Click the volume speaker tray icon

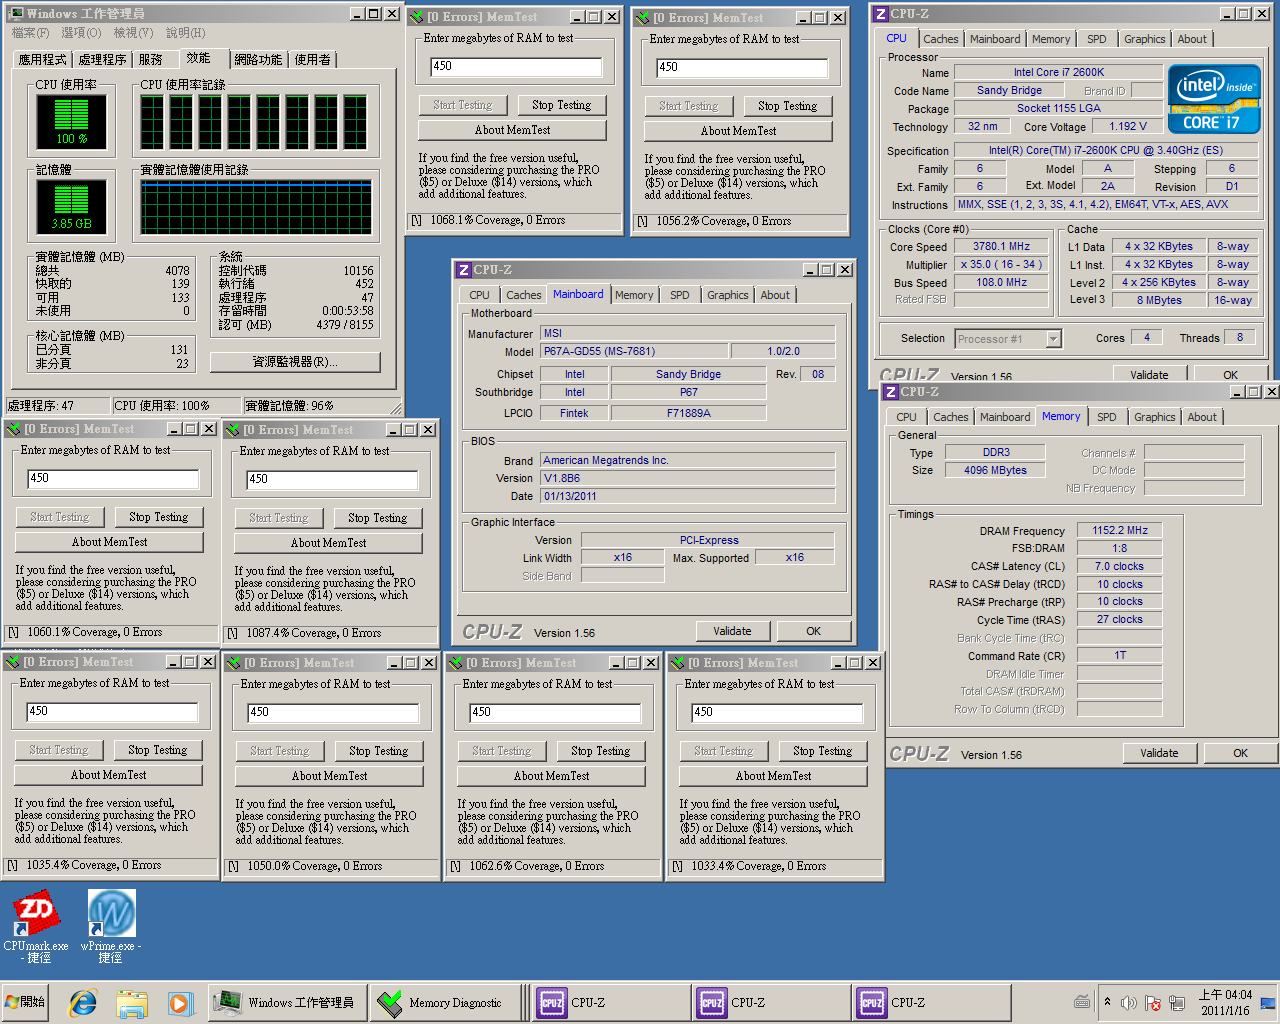point(1129,1002)
